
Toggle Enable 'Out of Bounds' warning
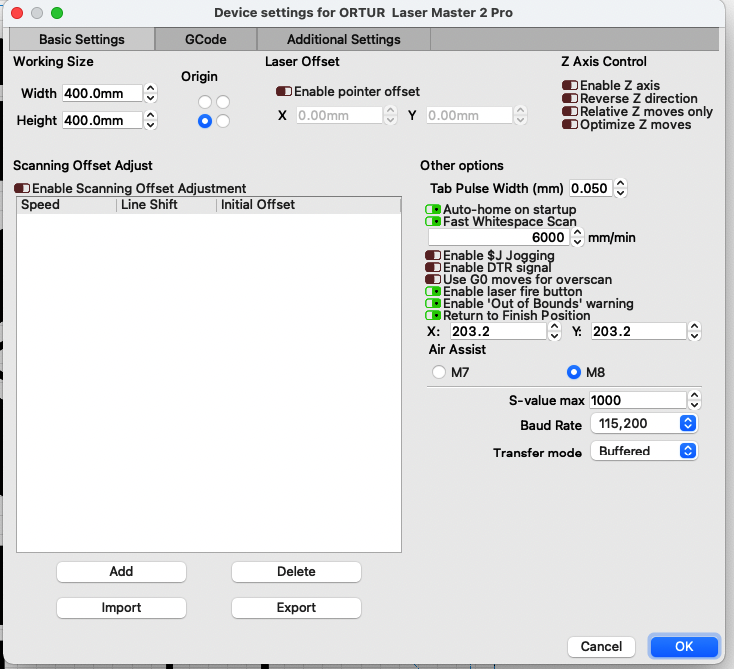click(433, 303)
